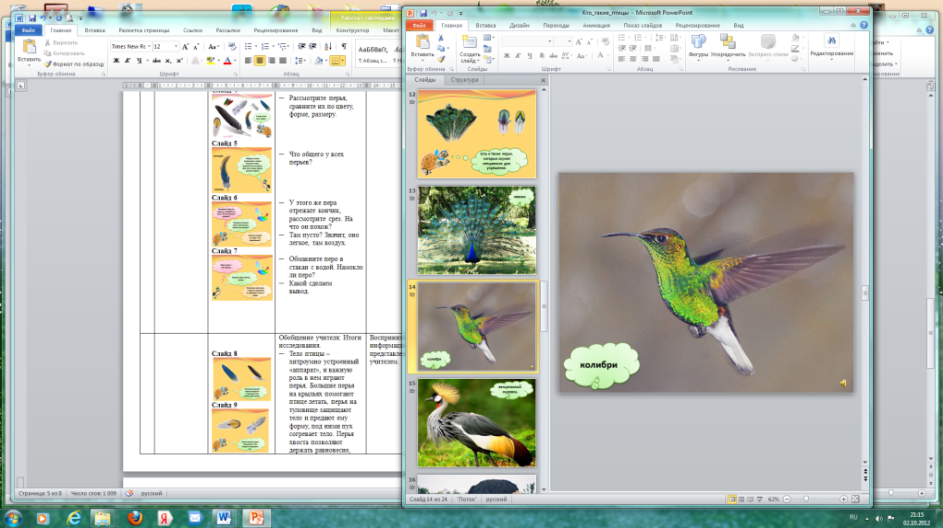
Task: Click Создать слайд new slide icon
Action: 468,42
